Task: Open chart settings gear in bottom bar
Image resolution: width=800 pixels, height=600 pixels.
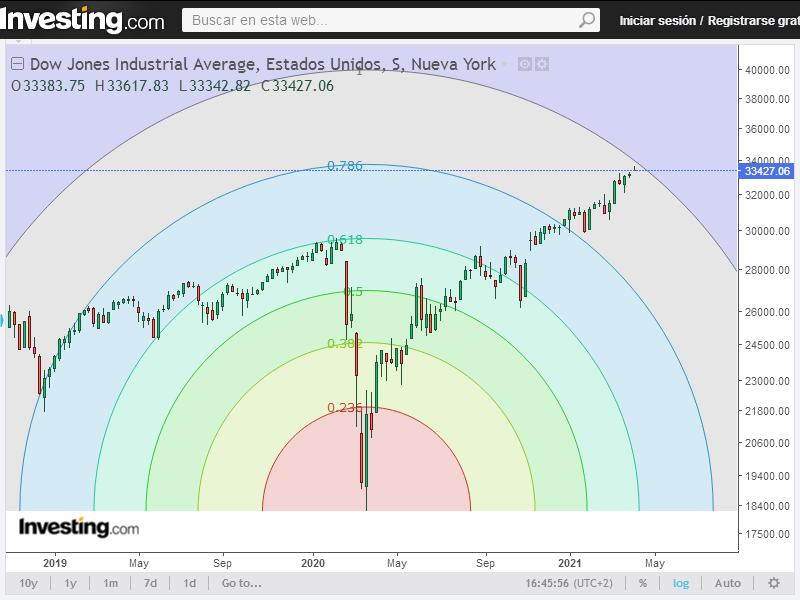Action: (773, 583)
